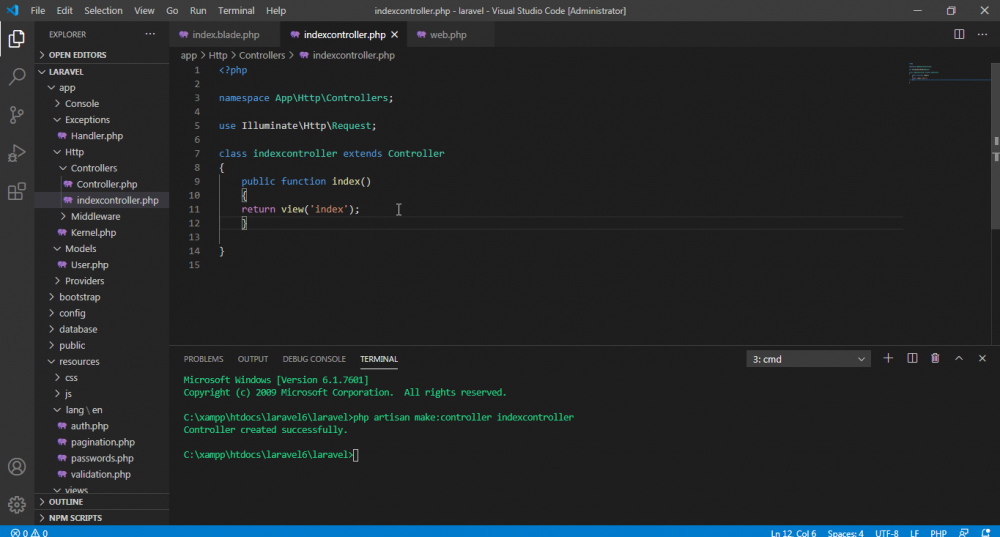
Task: Click the VS Code logo icon
Action: (x=13, y=10)
